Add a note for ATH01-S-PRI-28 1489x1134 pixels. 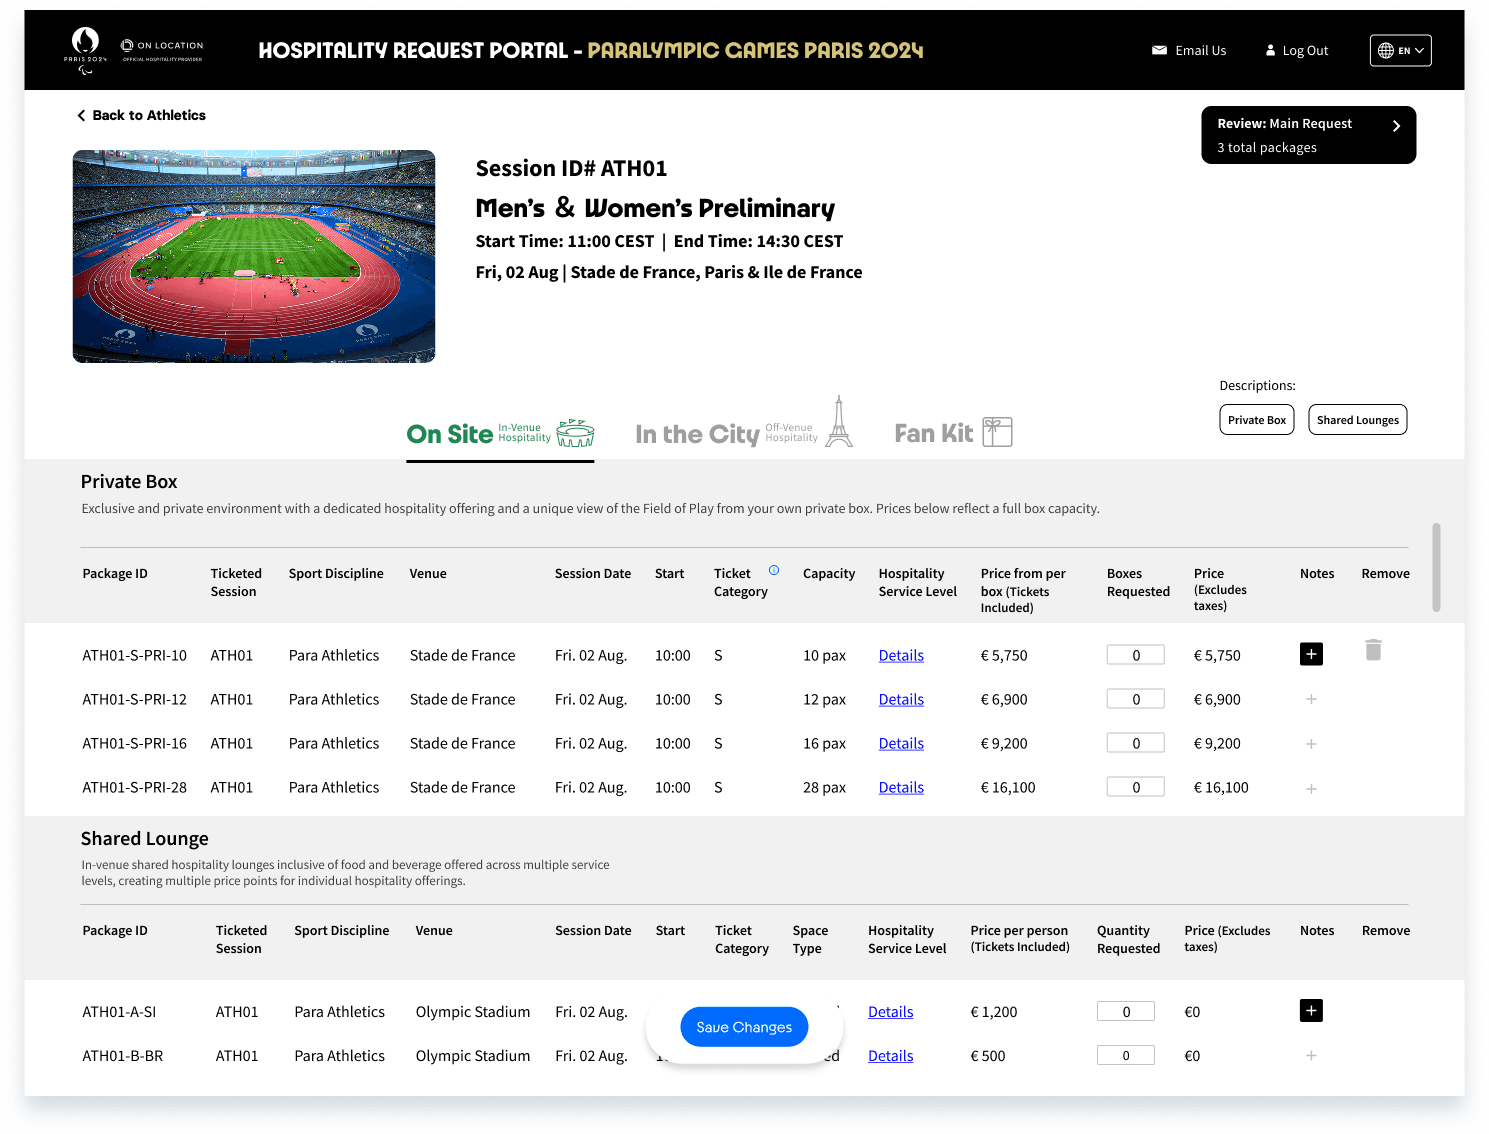click(x=1311, y=789)
